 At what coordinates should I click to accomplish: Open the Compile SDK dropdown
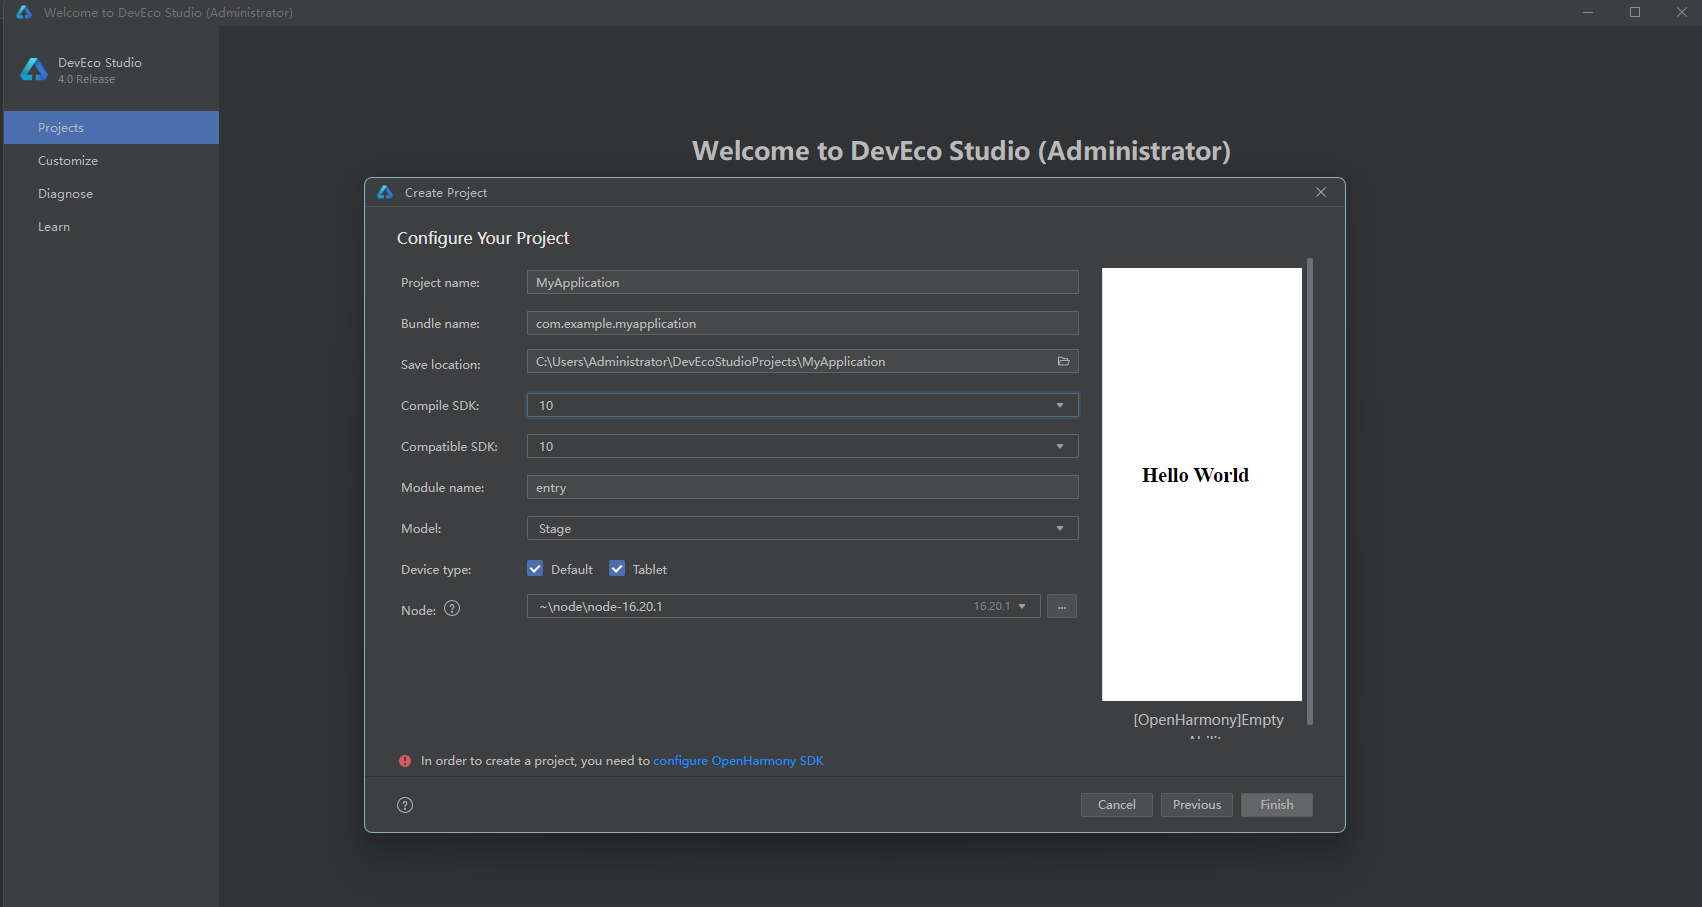coord(802,405)
